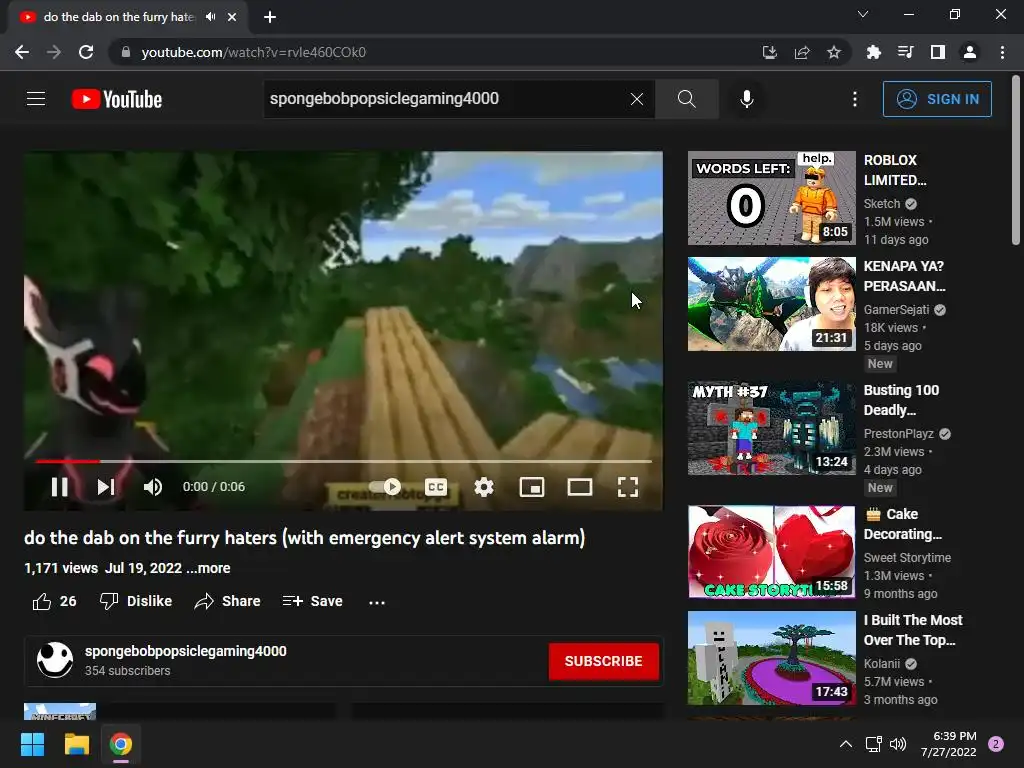Pause the video

pyautogui.click(x=59, y=487)
